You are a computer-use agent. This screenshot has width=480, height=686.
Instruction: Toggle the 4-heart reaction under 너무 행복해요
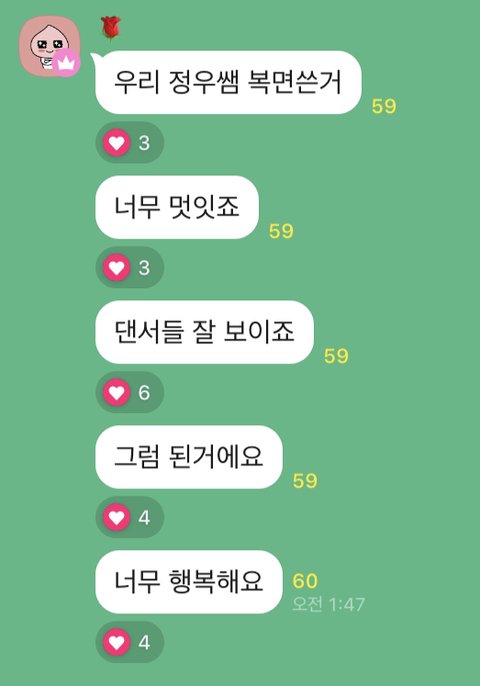tap(130, 642)
